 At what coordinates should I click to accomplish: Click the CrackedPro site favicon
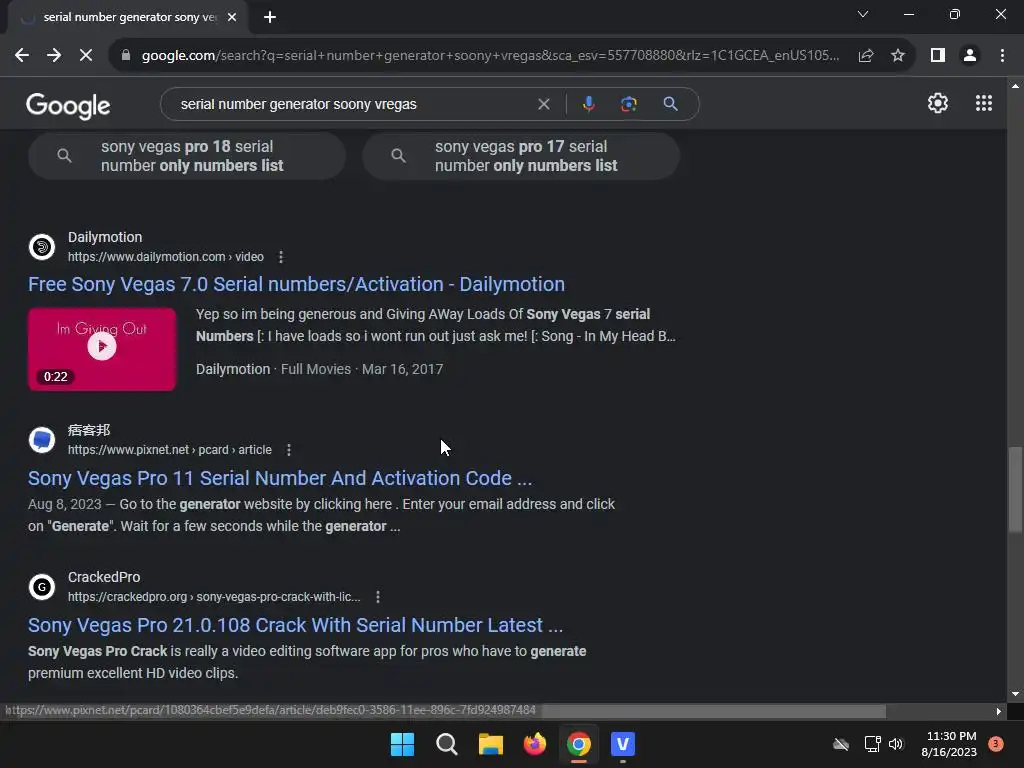[x=42, y=587]
